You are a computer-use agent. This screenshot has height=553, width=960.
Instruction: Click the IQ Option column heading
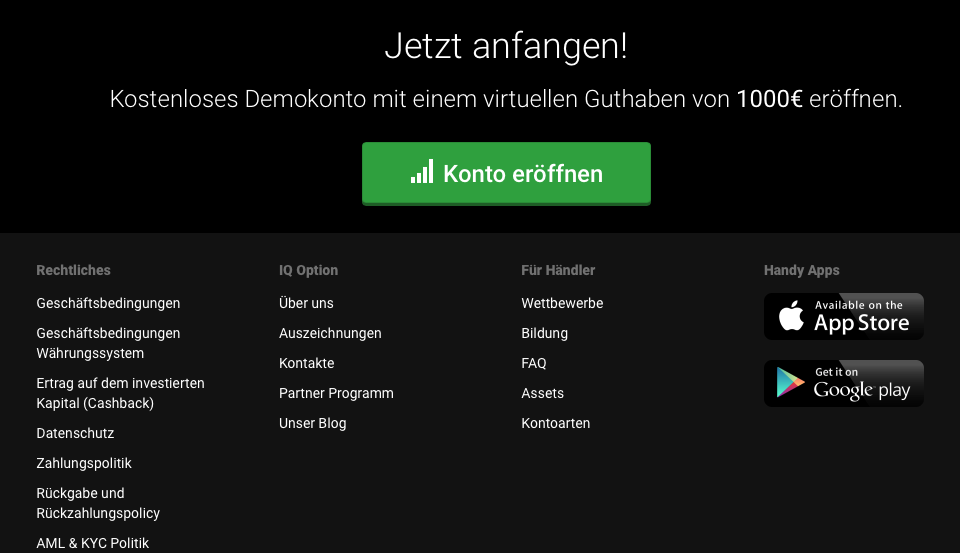click(x=309, y=270)
